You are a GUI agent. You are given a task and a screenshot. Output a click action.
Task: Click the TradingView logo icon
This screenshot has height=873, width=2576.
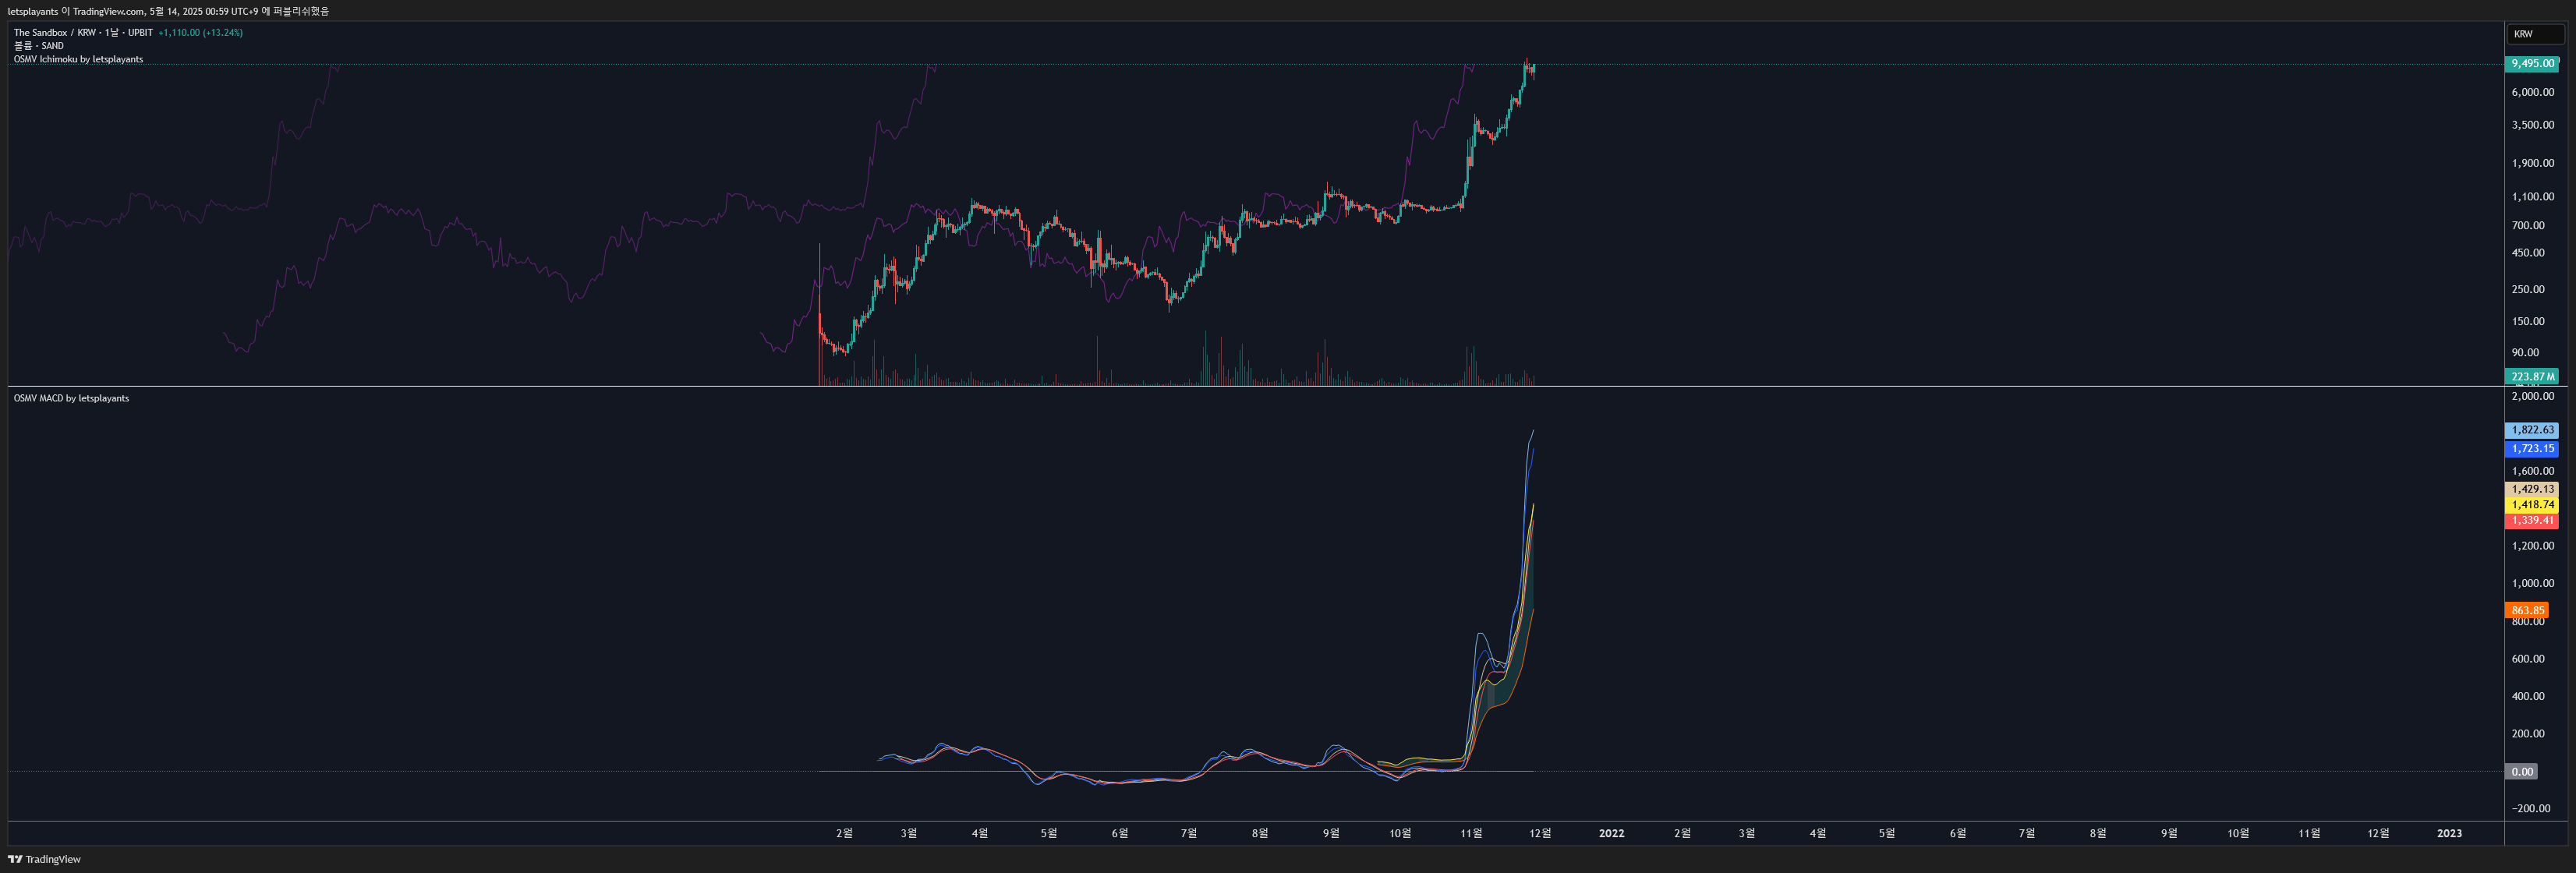pos(15,859)
